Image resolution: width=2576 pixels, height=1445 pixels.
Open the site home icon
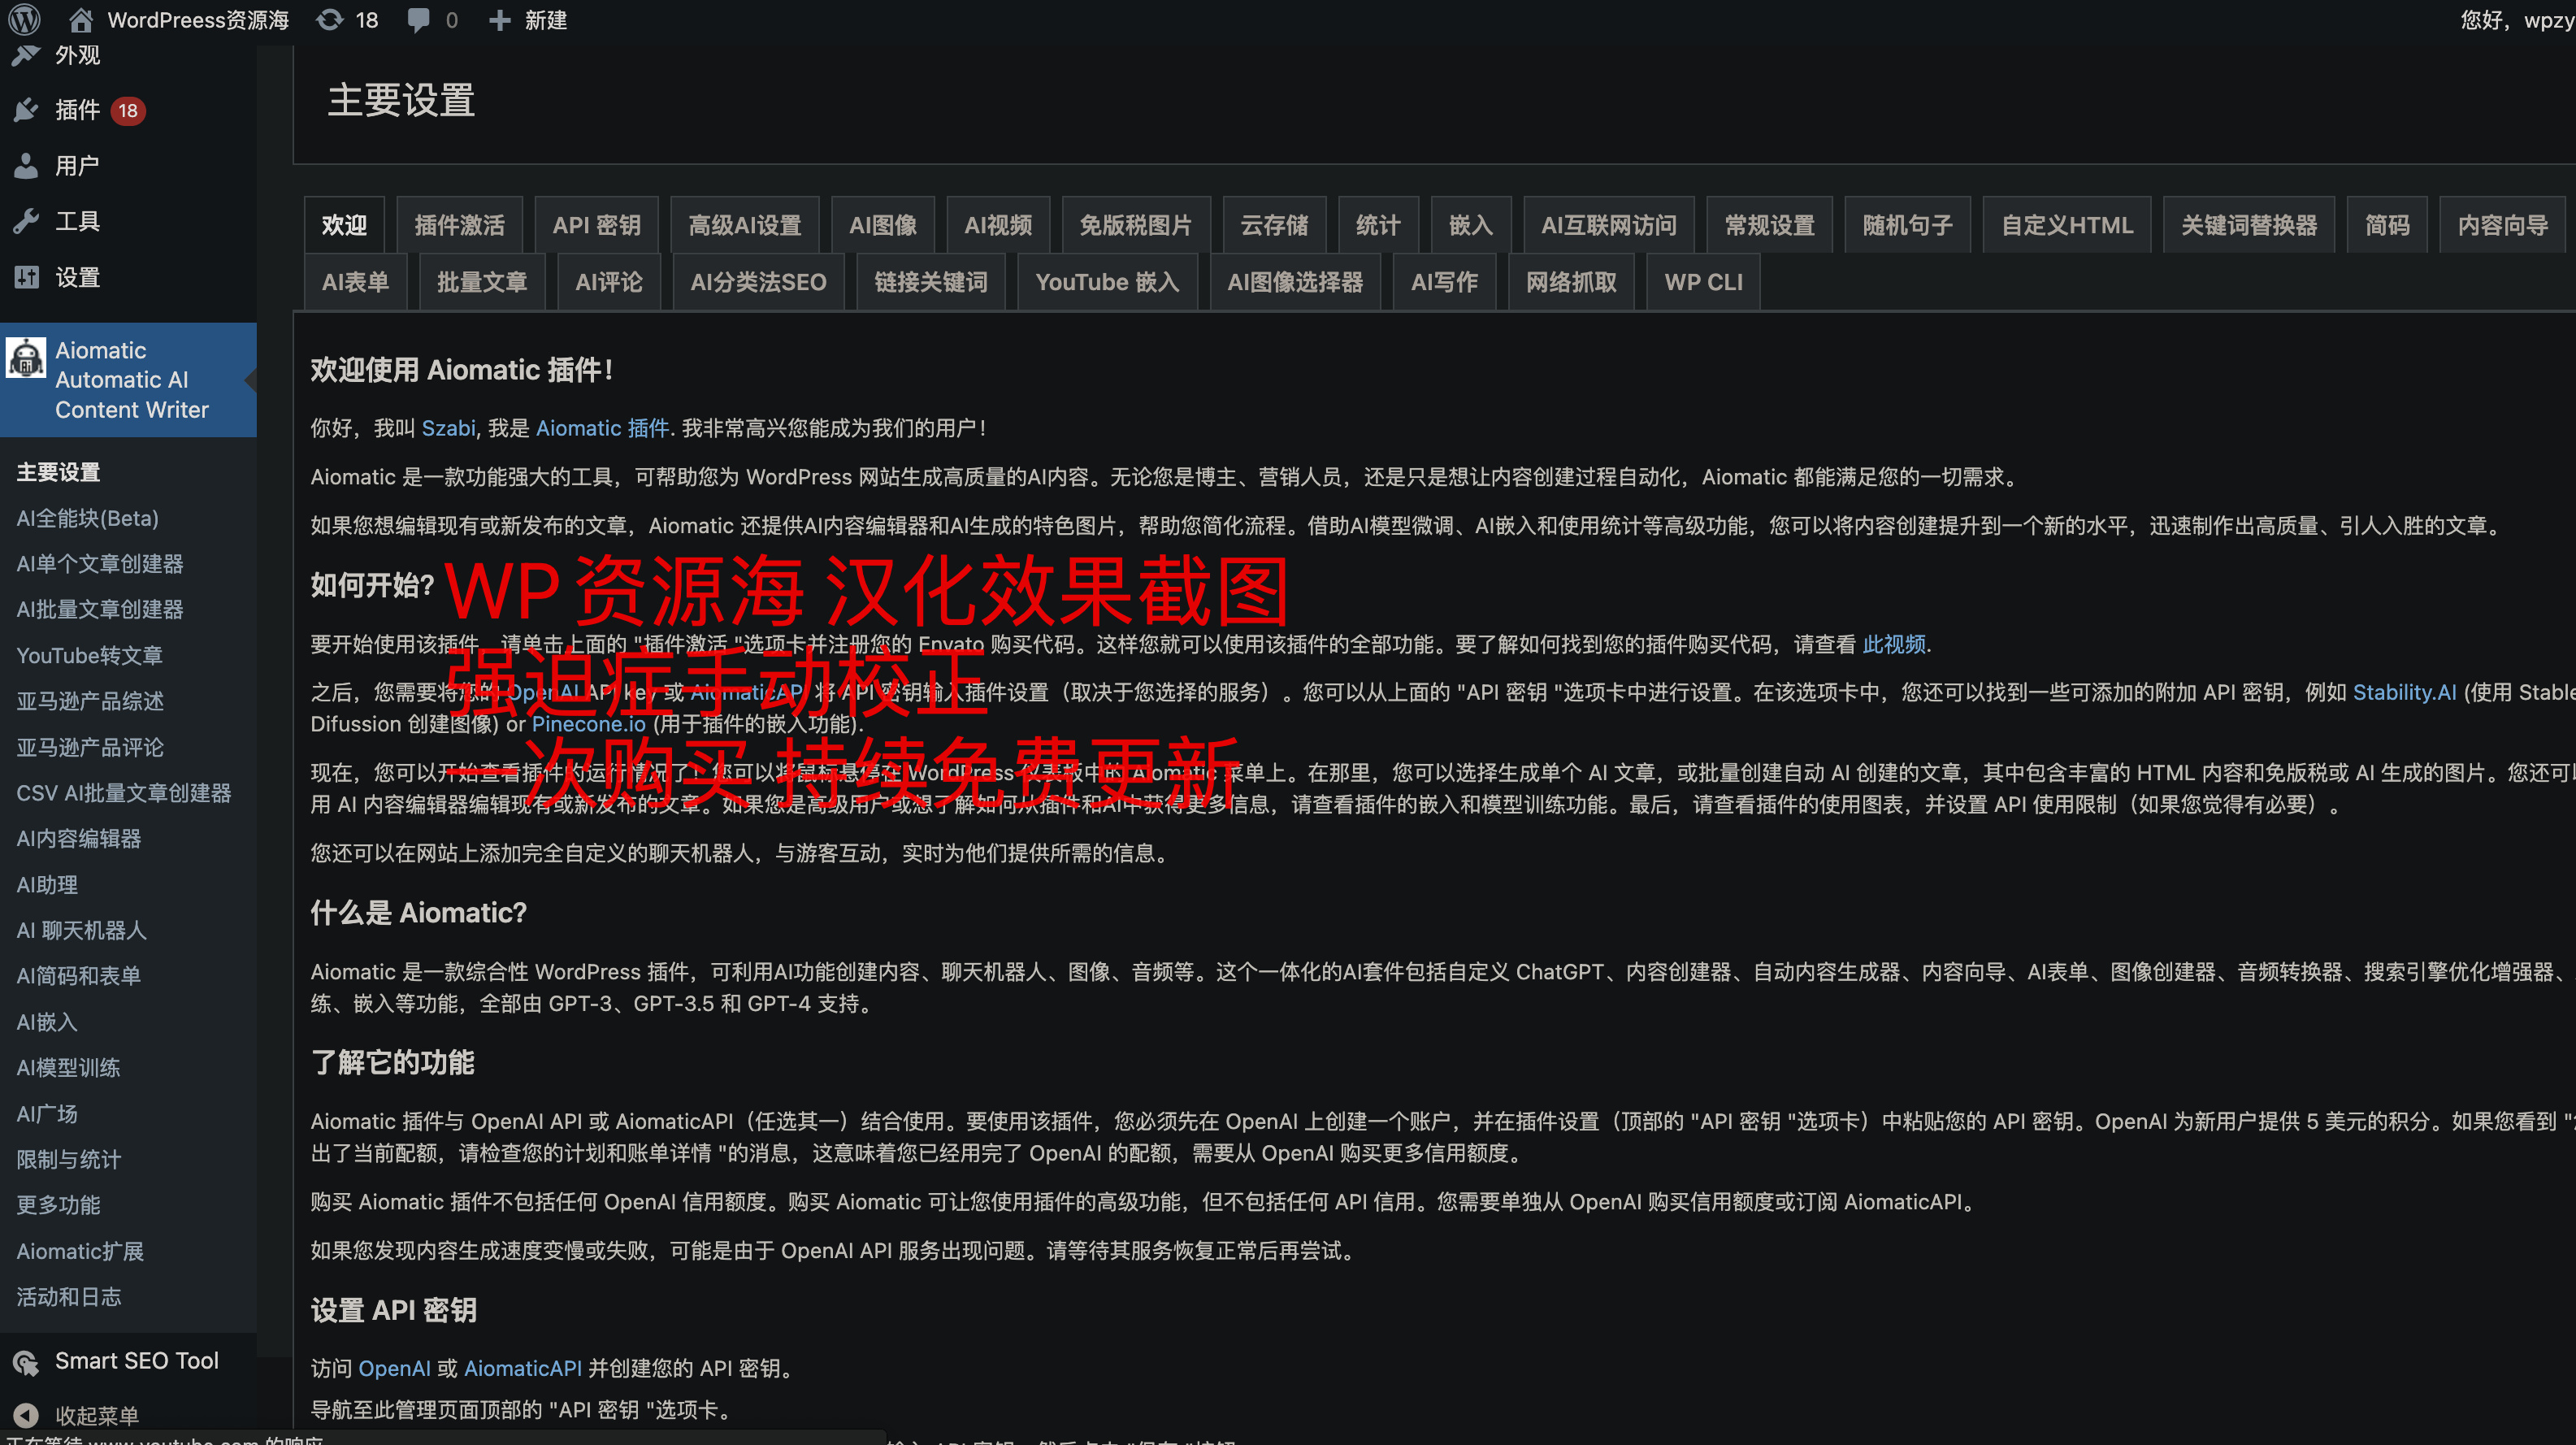point(81,20)
